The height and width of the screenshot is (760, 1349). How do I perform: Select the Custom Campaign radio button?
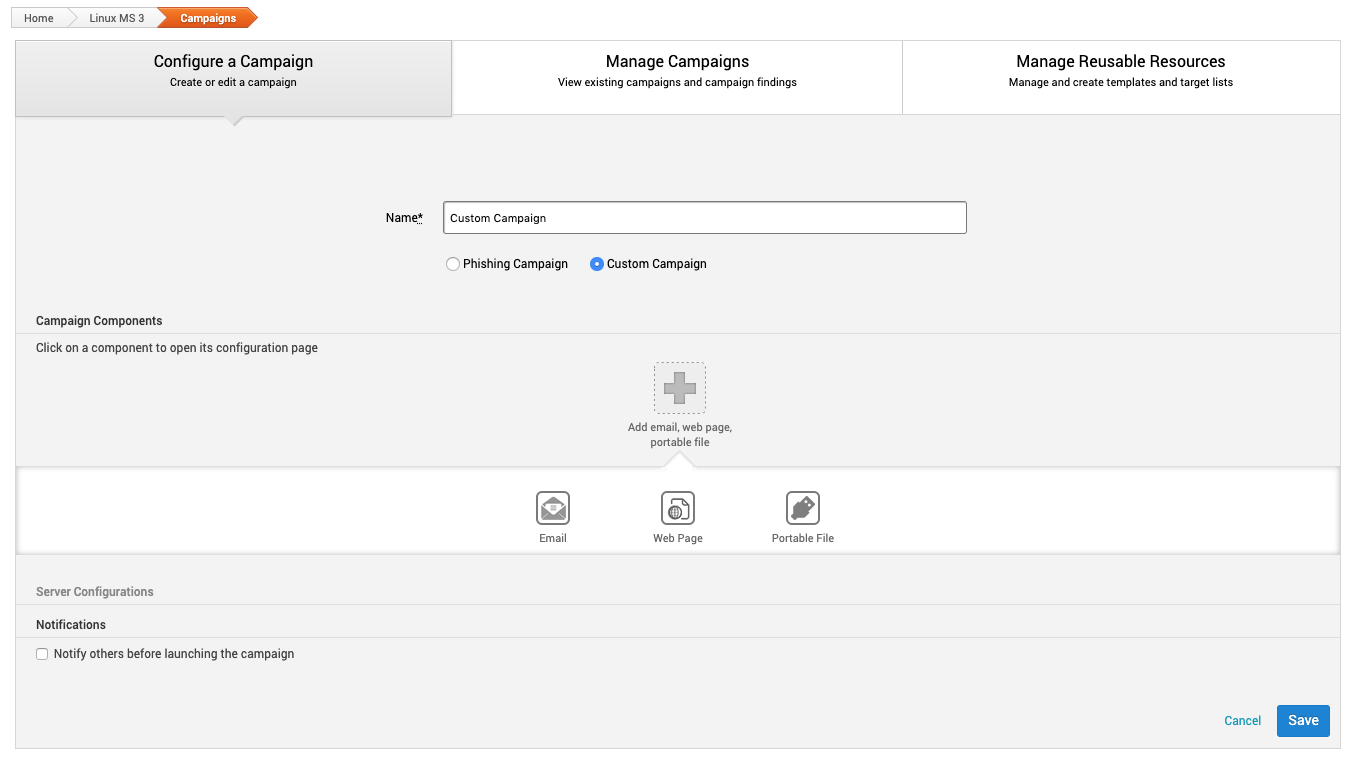click(x=597, y=264)
